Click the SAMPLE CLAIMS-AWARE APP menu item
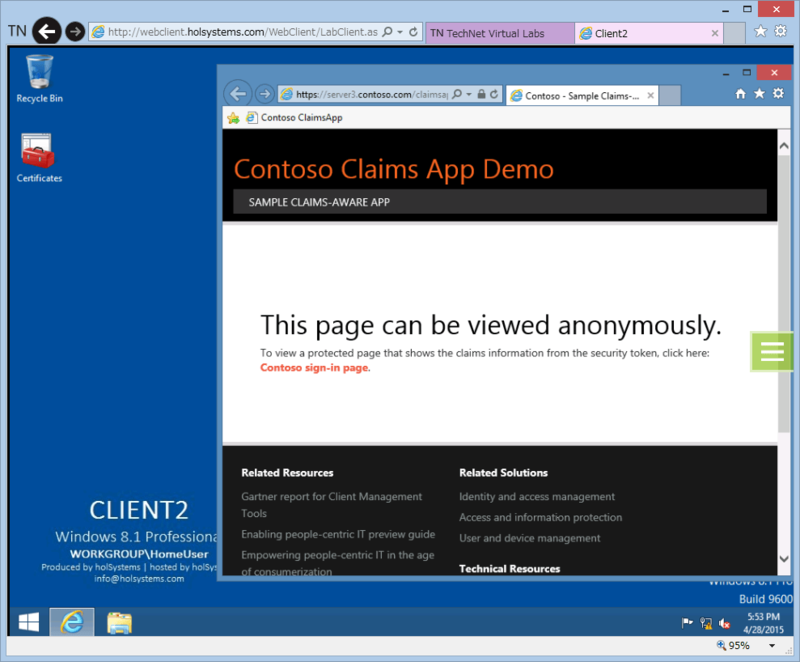The width and height of the screenshot is (800, 662). click(x=319, y=202)
